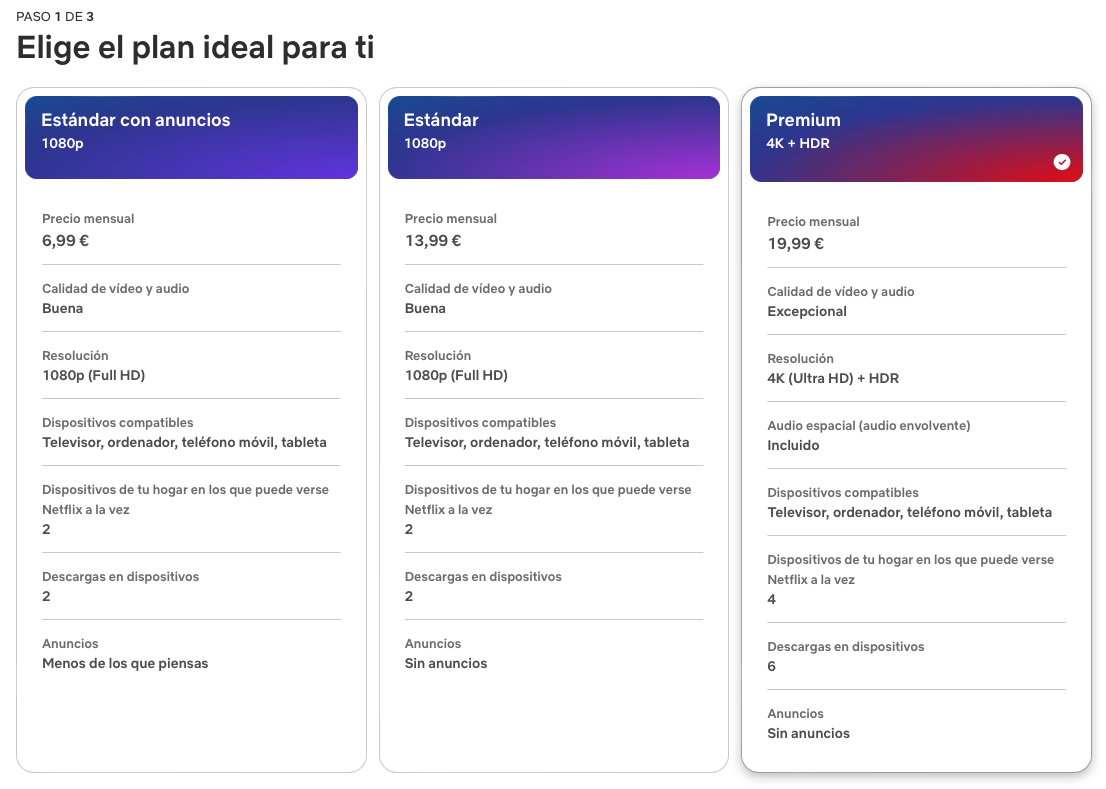Click the 13,99 € monthly price
The height and width of the screenshot is (789, 1106).
pyautogui.click(x=433, y=240)
